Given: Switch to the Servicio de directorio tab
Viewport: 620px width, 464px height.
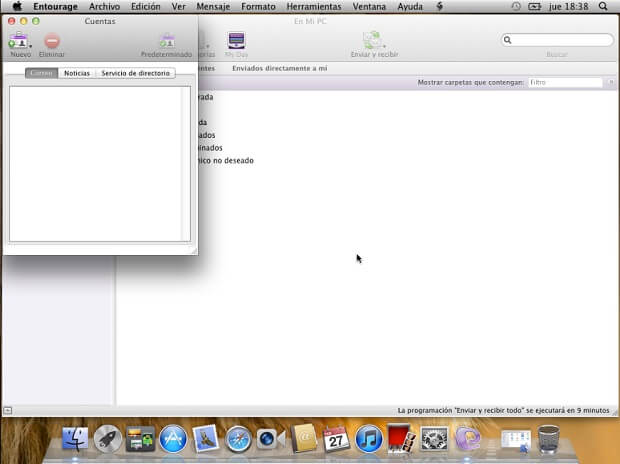Looking at the screenshot, I should (x=135, y=73).
